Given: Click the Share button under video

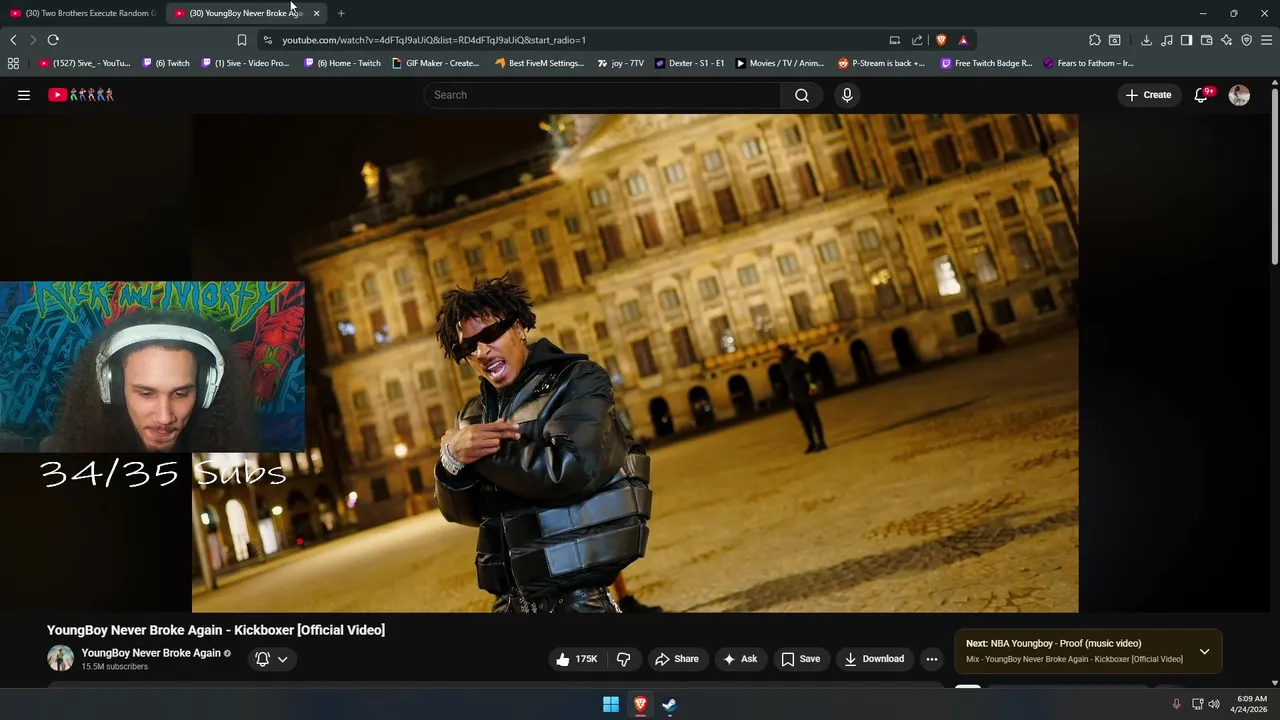Looking at the screenshot, I should coord(677,659).
